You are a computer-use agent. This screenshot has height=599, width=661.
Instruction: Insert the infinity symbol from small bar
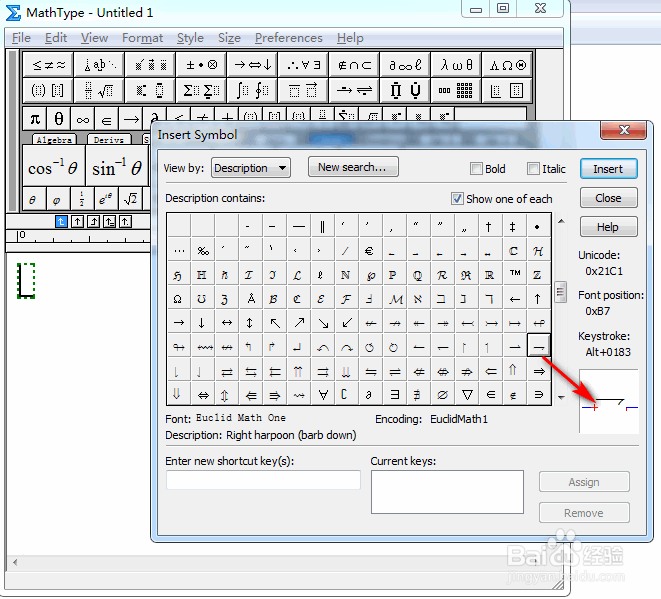[83, 119]
